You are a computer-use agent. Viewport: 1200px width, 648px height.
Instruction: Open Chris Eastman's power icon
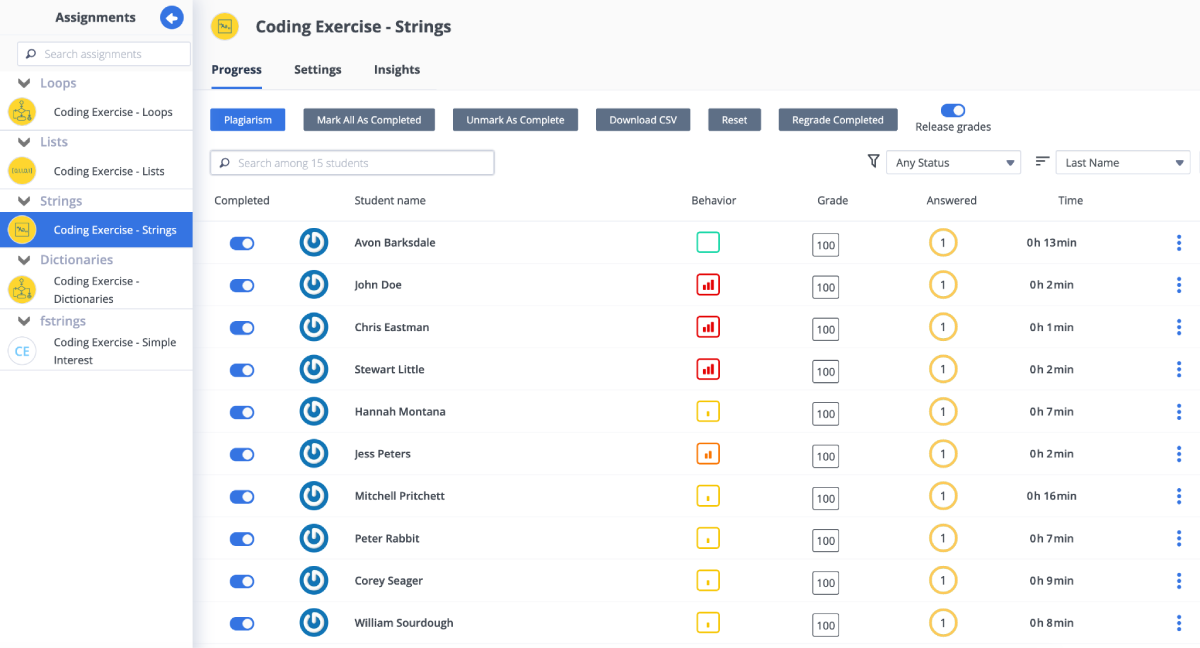(x=314, y=327)
